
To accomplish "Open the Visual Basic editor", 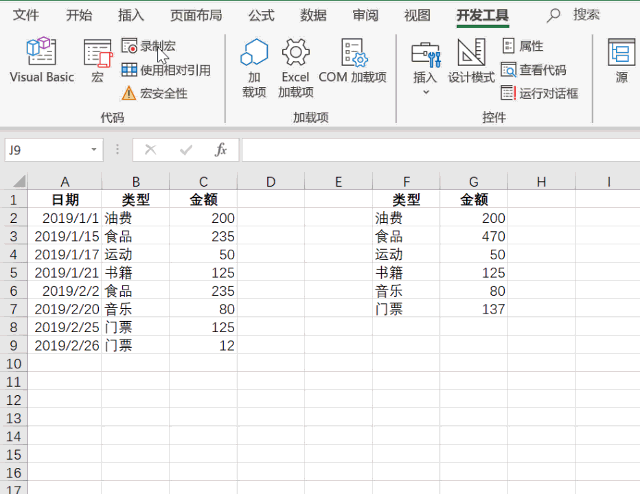I will (x=42, y=60).
